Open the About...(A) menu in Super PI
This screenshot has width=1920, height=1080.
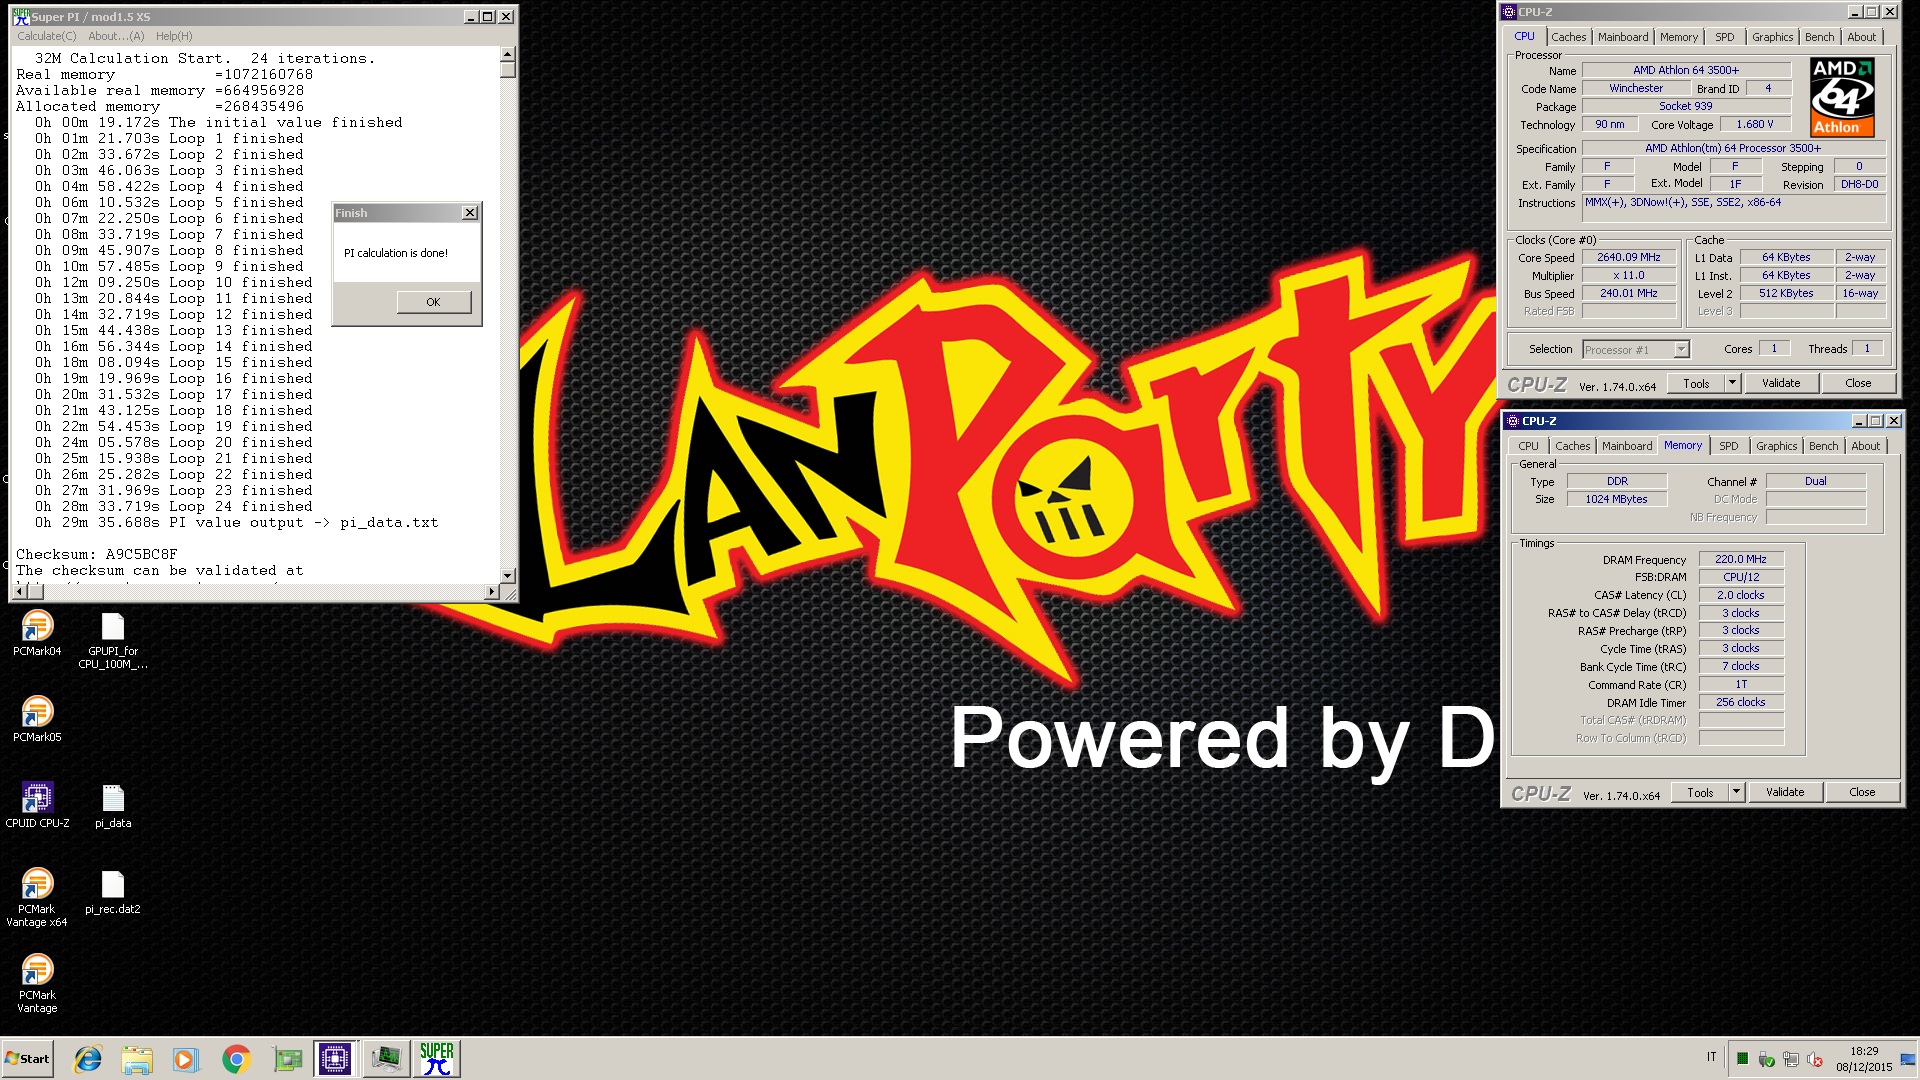click(x=116, y=36)
